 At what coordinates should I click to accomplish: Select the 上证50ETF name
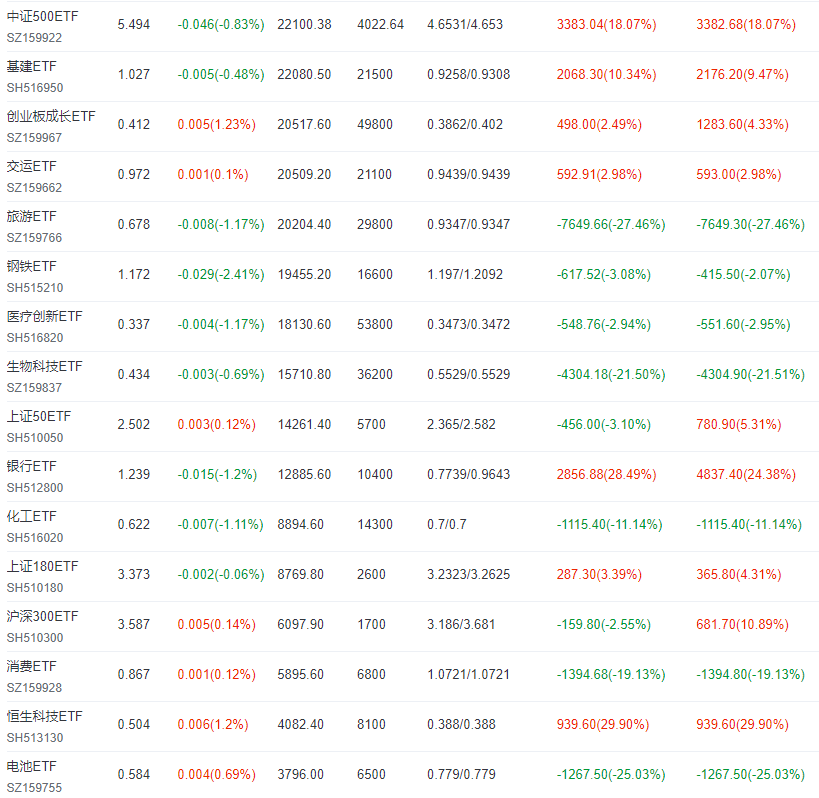(39, 416)
